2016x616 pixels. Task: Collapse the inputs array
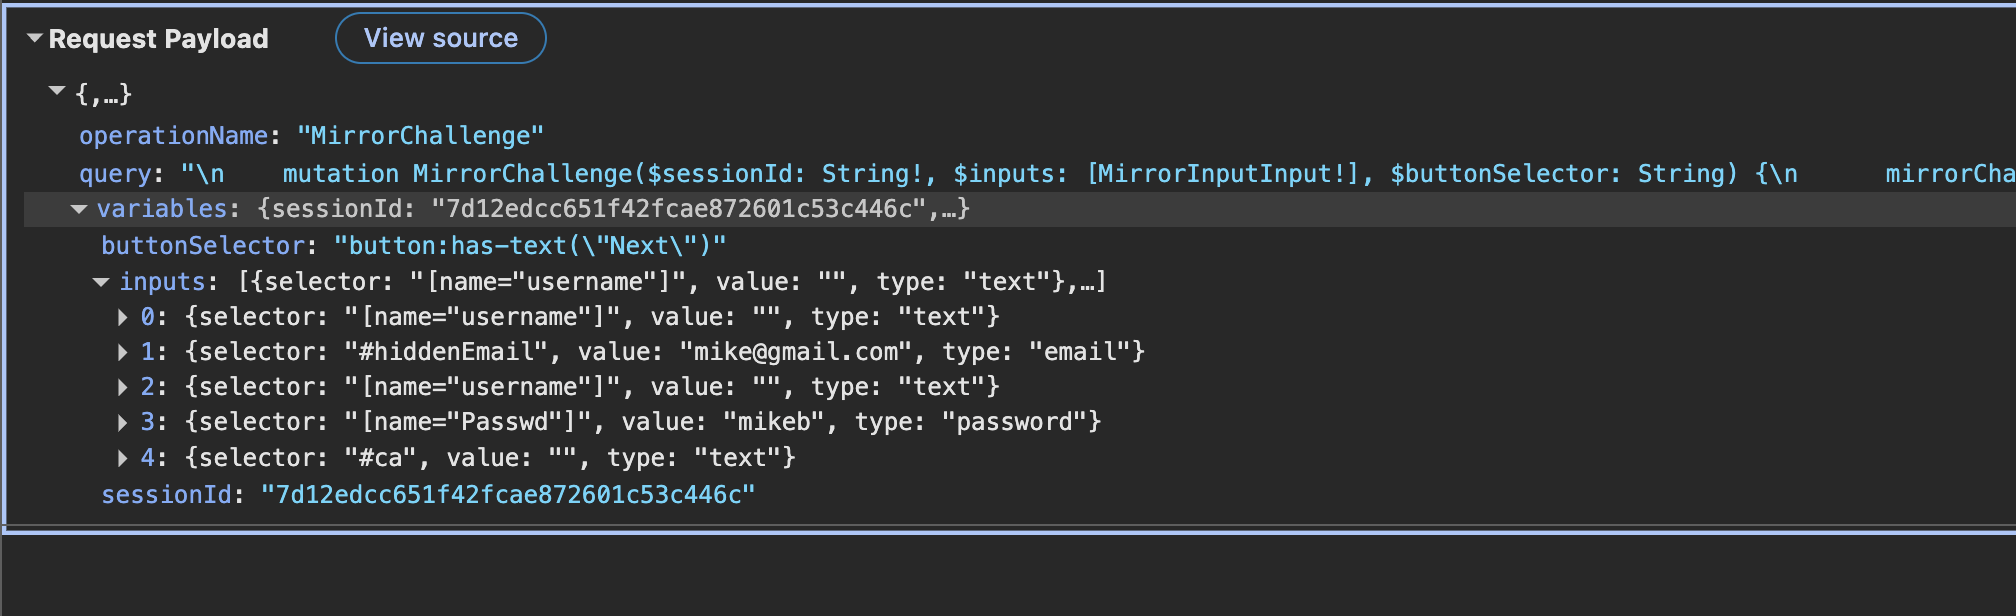tap(101, 282)
